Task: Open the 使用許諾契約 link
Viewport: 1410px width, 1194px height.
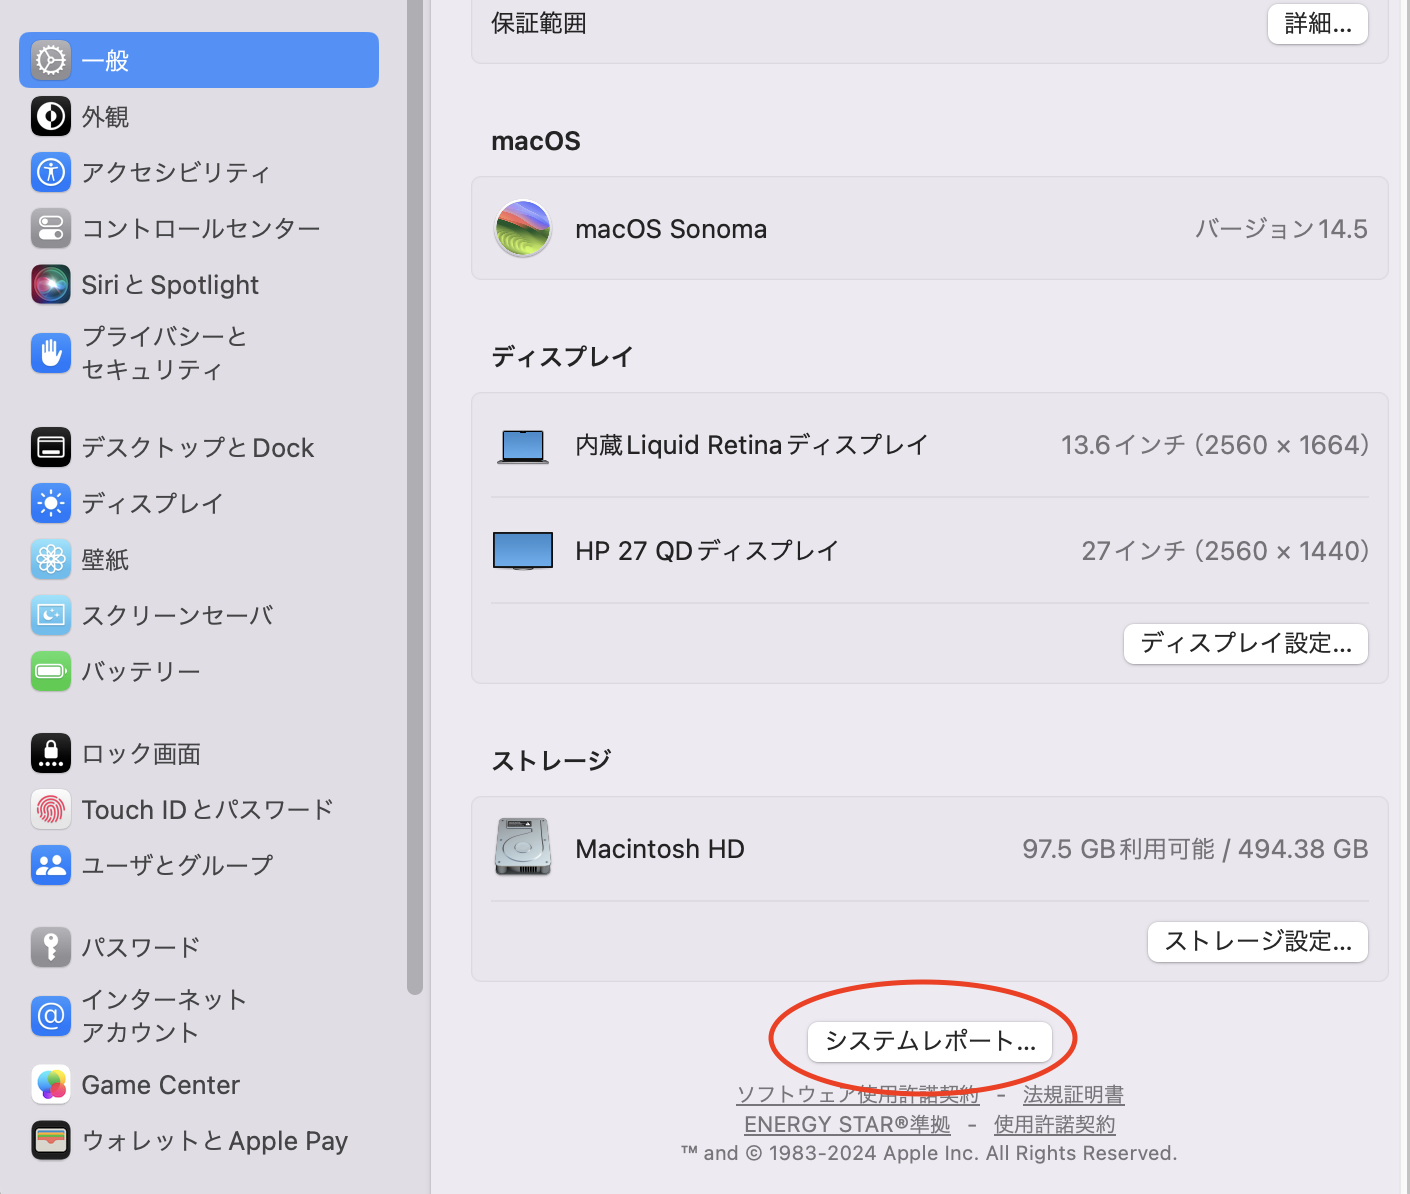Action: pos(1054,1124)
